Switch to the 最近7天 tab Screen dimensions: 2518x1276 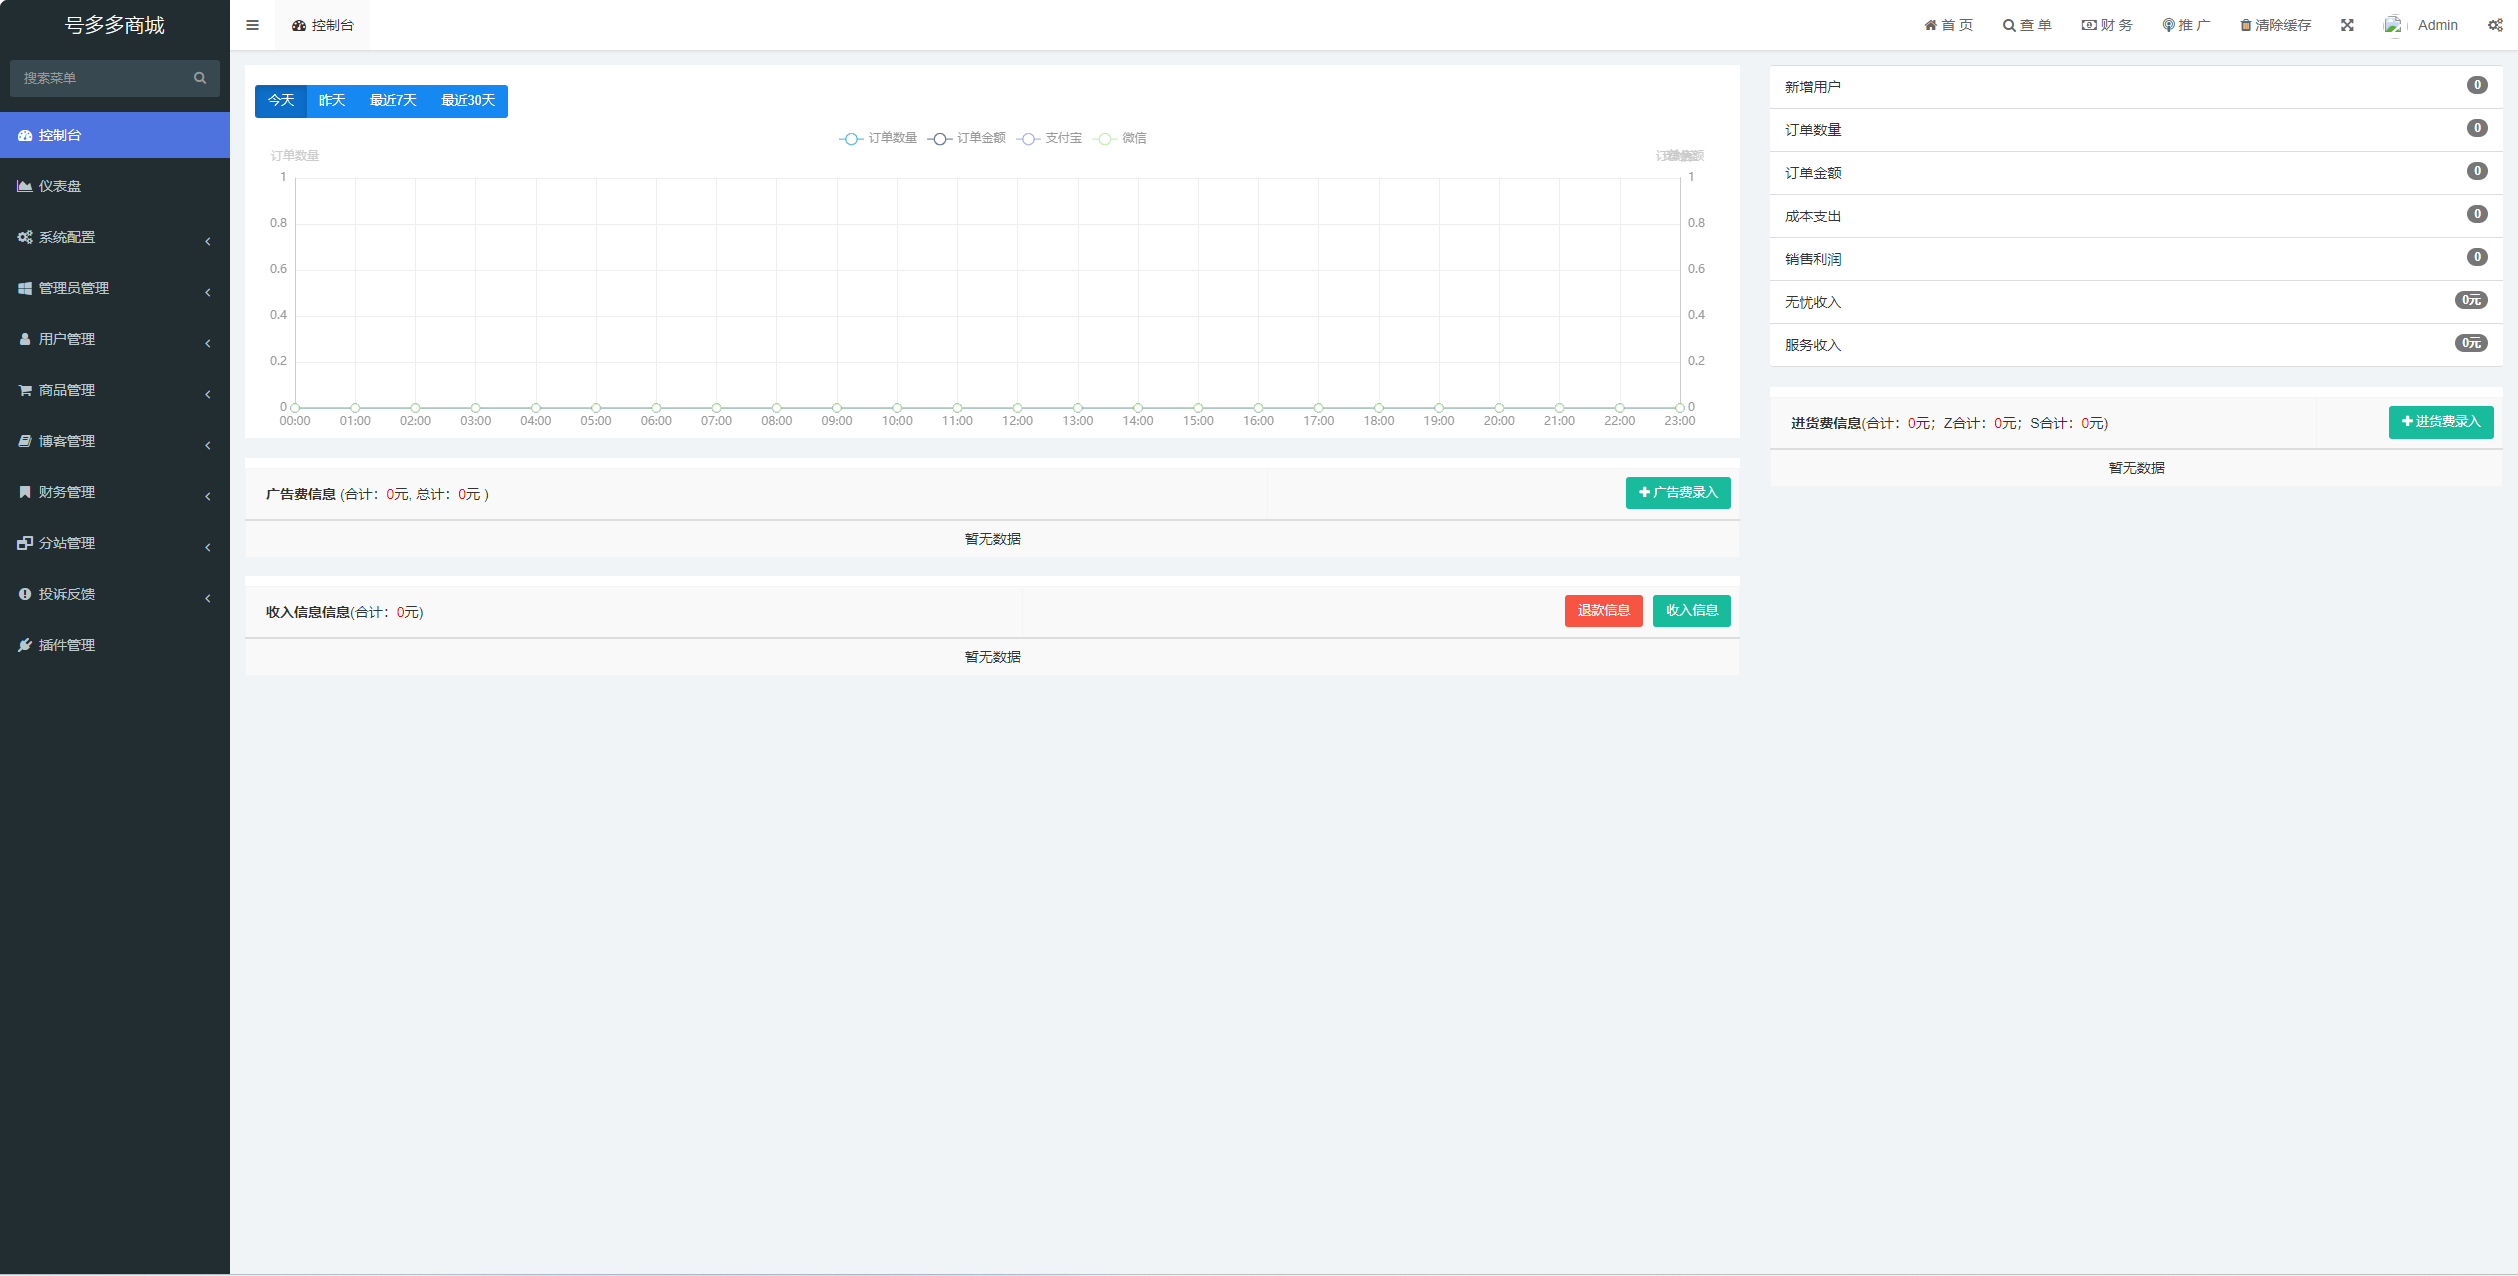(393, 100)
